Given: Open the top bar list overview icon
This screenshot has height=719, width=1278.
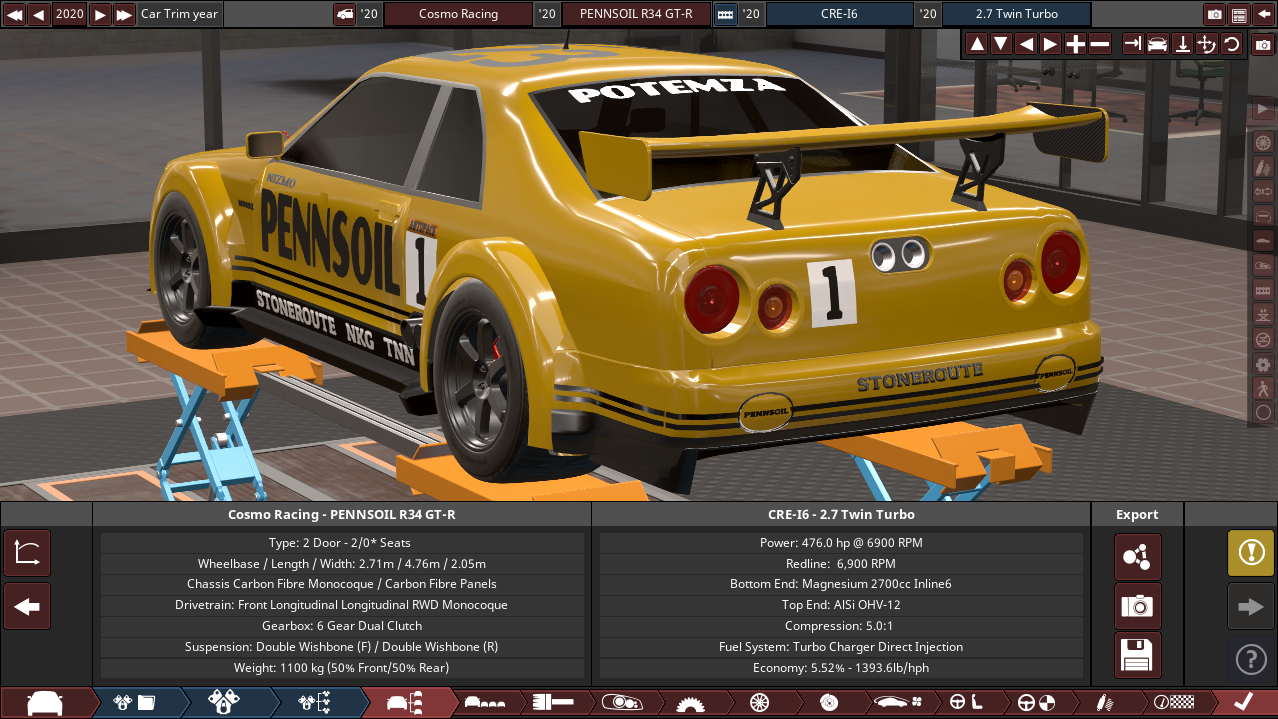Looking at the screenshot, I should (x=1239, y=14).
